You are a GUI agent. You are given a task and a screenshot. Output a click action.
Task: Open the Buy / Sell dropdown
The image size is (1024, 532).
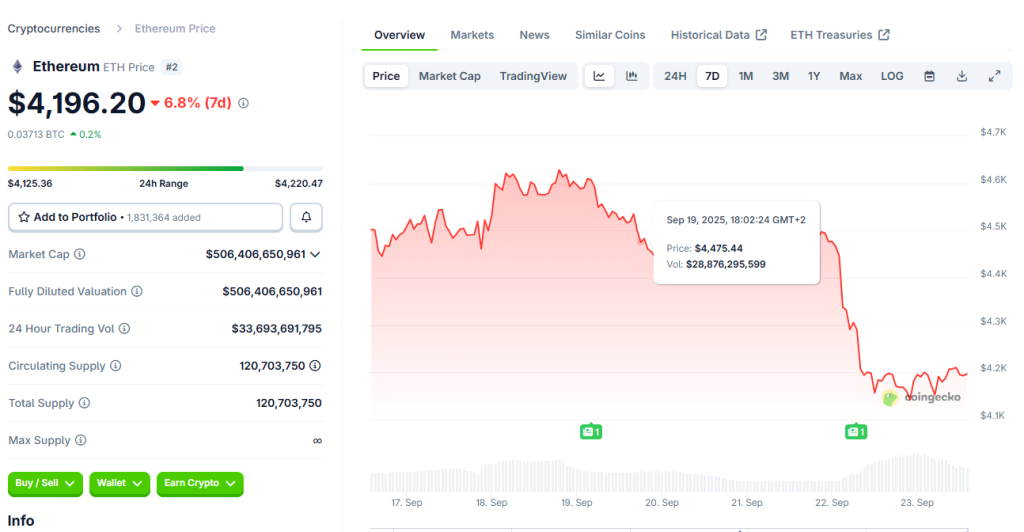pos(46,484)
